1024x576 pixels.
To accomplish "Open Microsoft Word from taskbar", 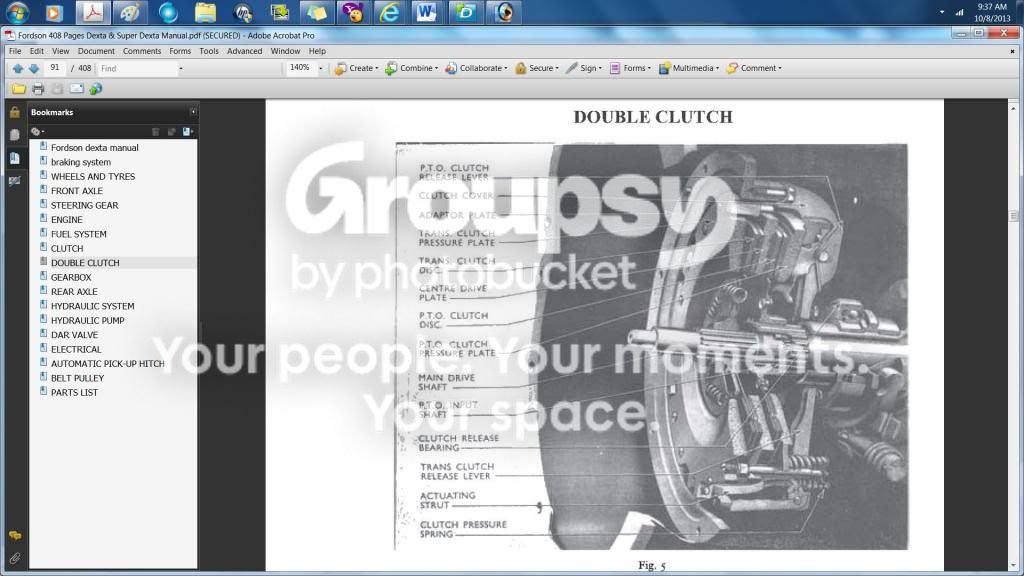I will click(427, 12).
